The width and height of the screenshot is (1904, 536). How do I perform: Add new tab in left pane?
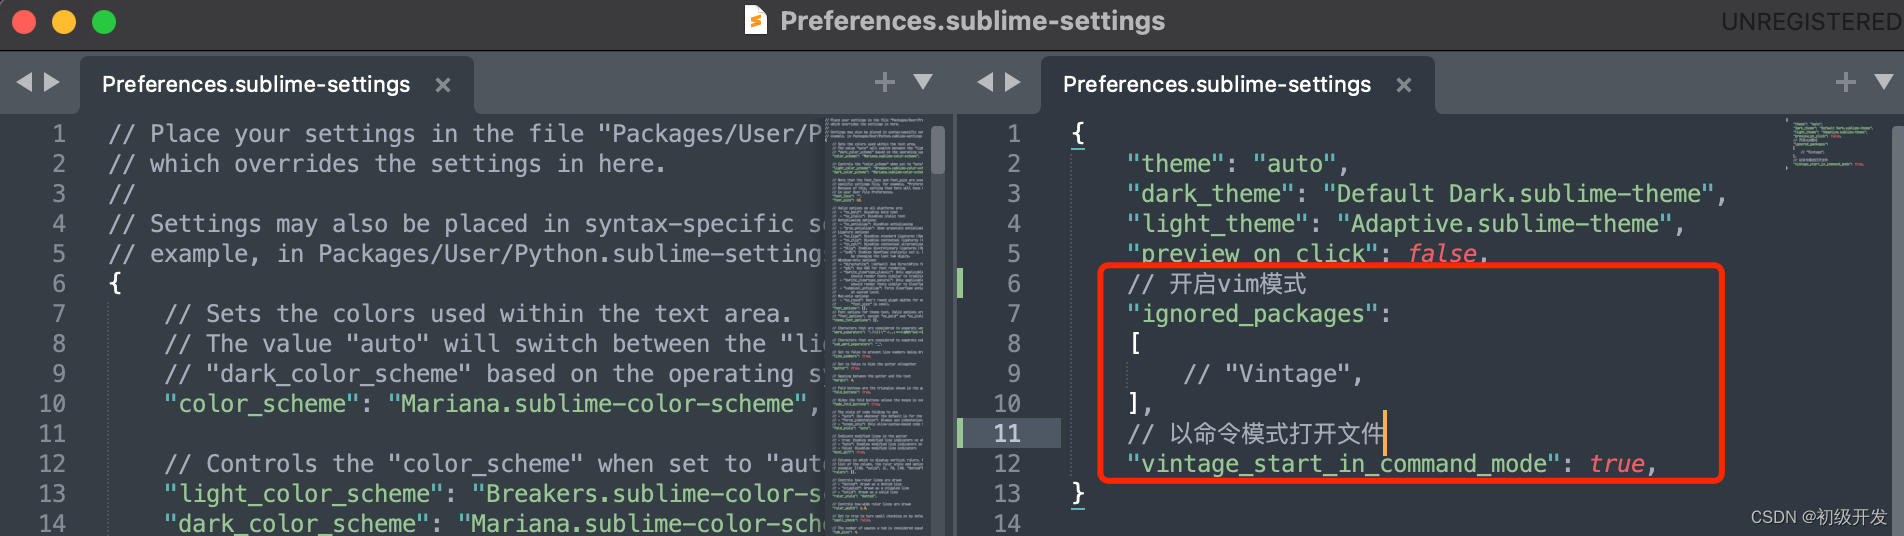pos(885,82)
